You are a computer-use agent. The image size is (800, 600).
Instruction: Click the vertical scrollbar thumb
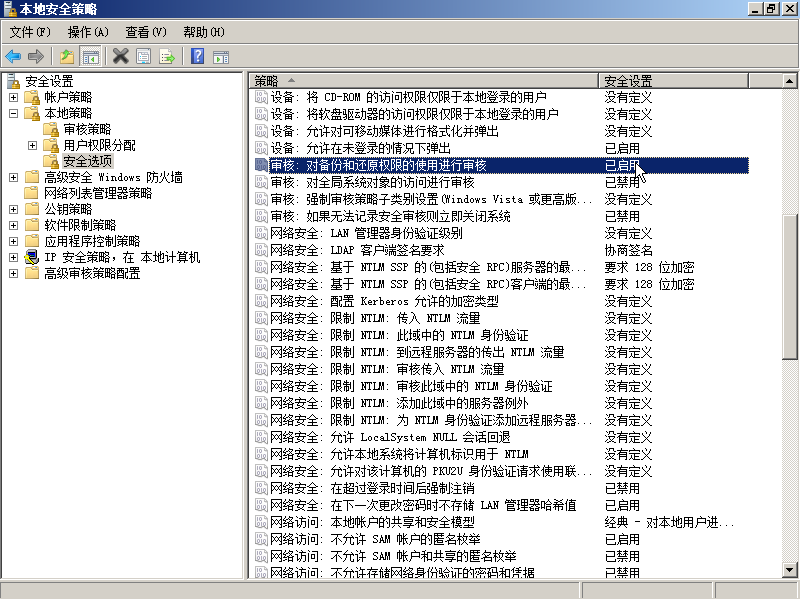pos(790,288)
